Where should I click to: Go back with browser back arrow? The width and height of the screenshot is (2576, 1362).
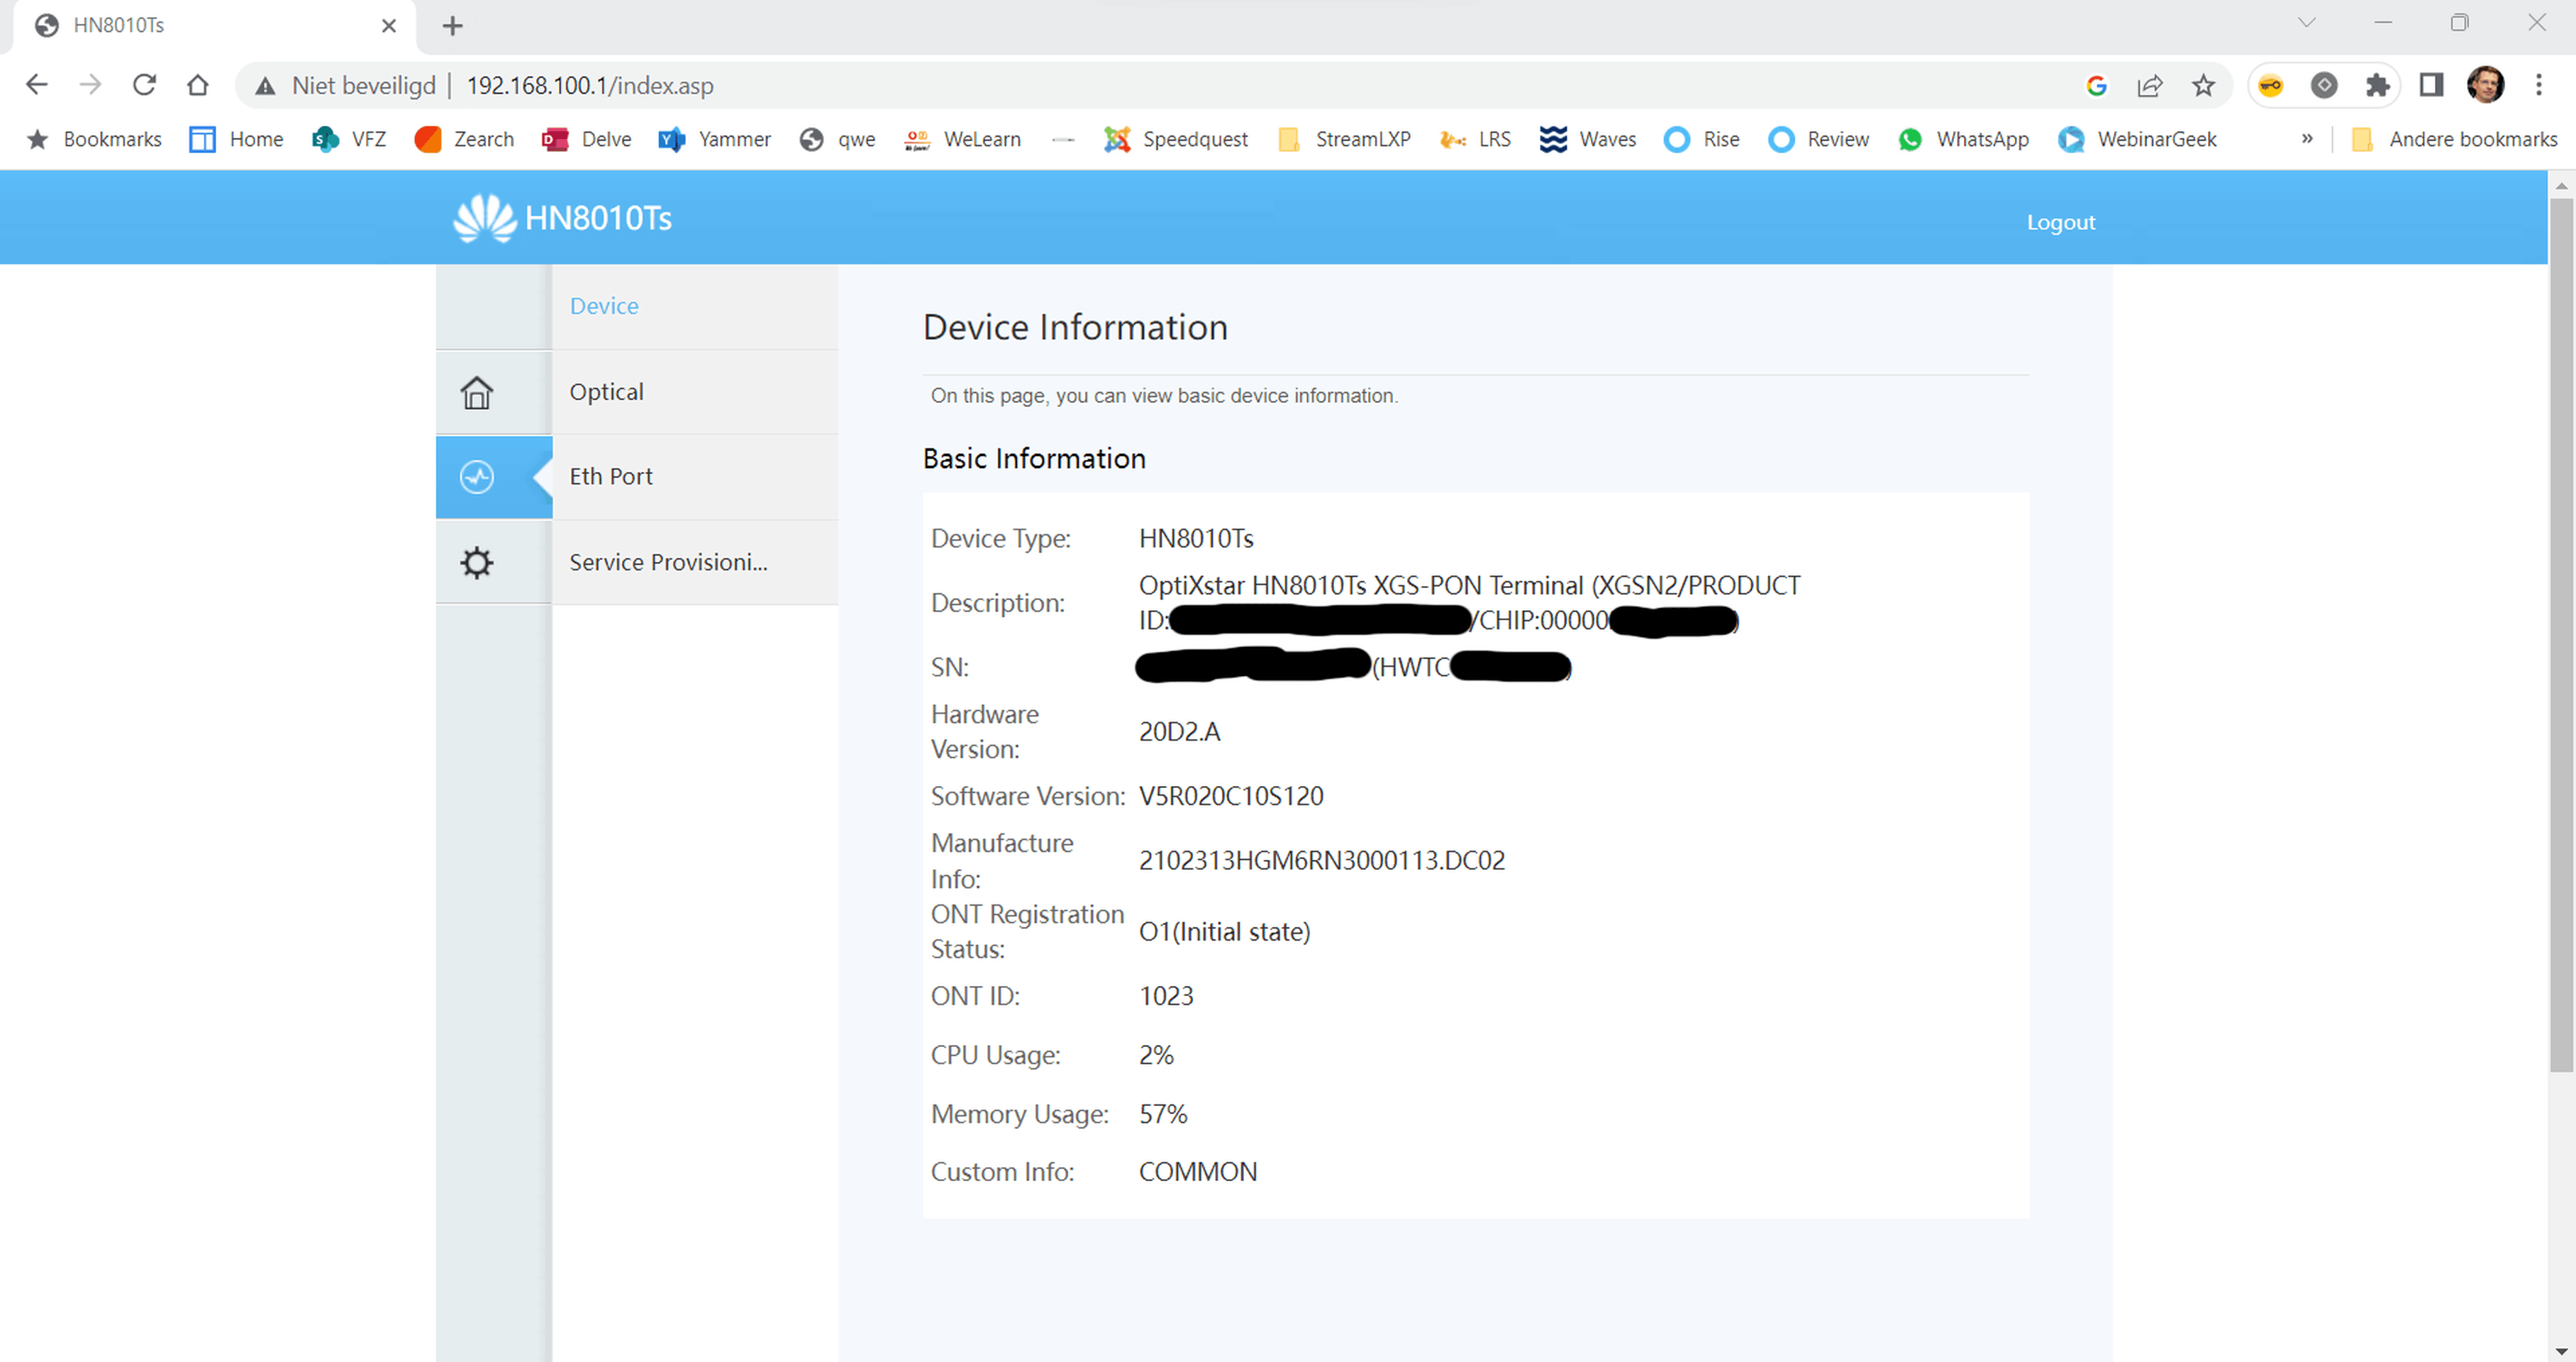(37, 85)
